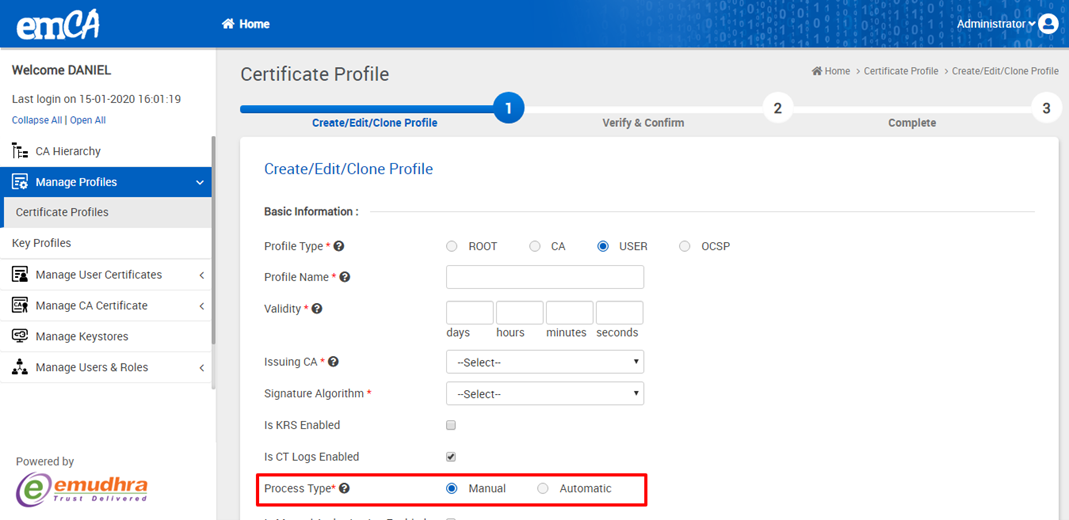This screenshot has width=1069, height=520.
Task: Click the Administrator user avatar icon
Action: pos(1048,24)
